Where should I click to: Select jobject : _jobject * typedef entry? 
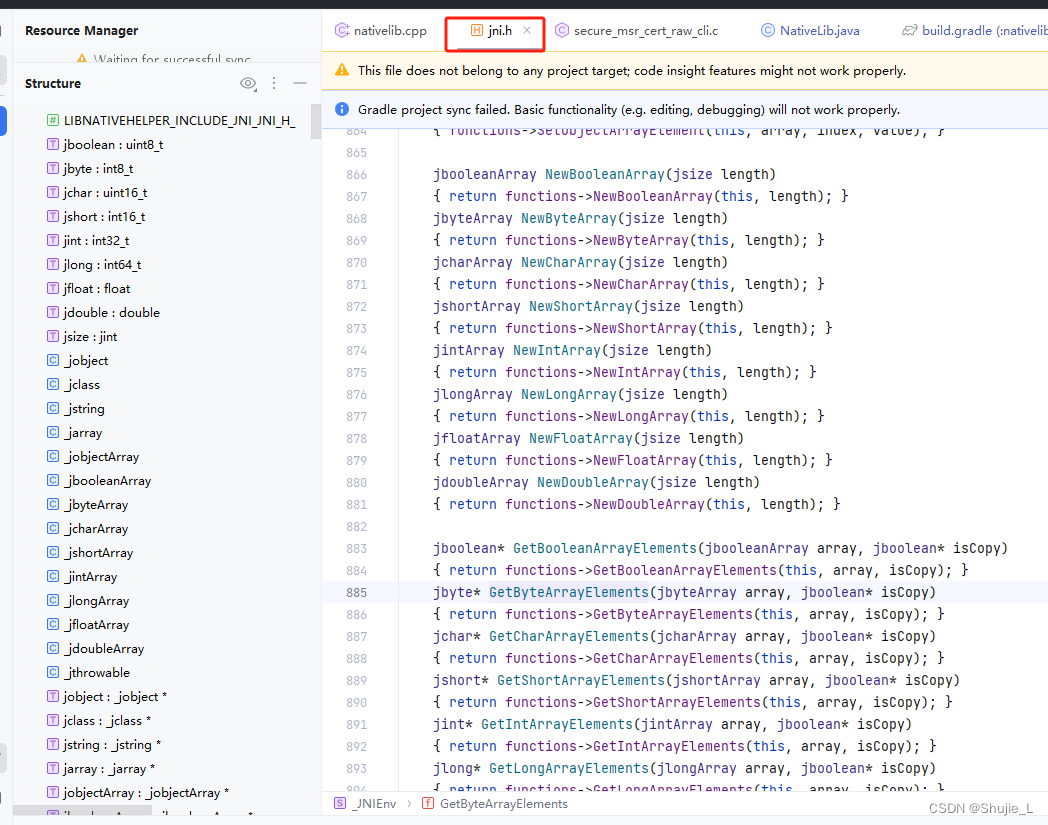(x=107, y=697)
